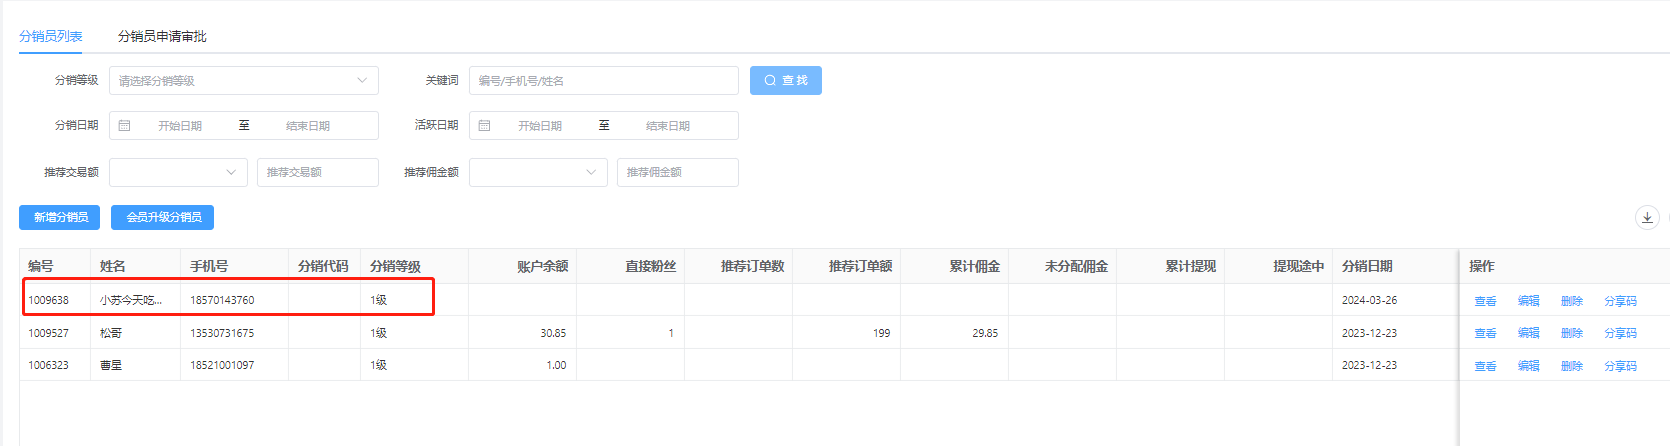1670x446 pixels.
Task: Click the 推荐佣金额 amount input
Action: click(677, 172)
